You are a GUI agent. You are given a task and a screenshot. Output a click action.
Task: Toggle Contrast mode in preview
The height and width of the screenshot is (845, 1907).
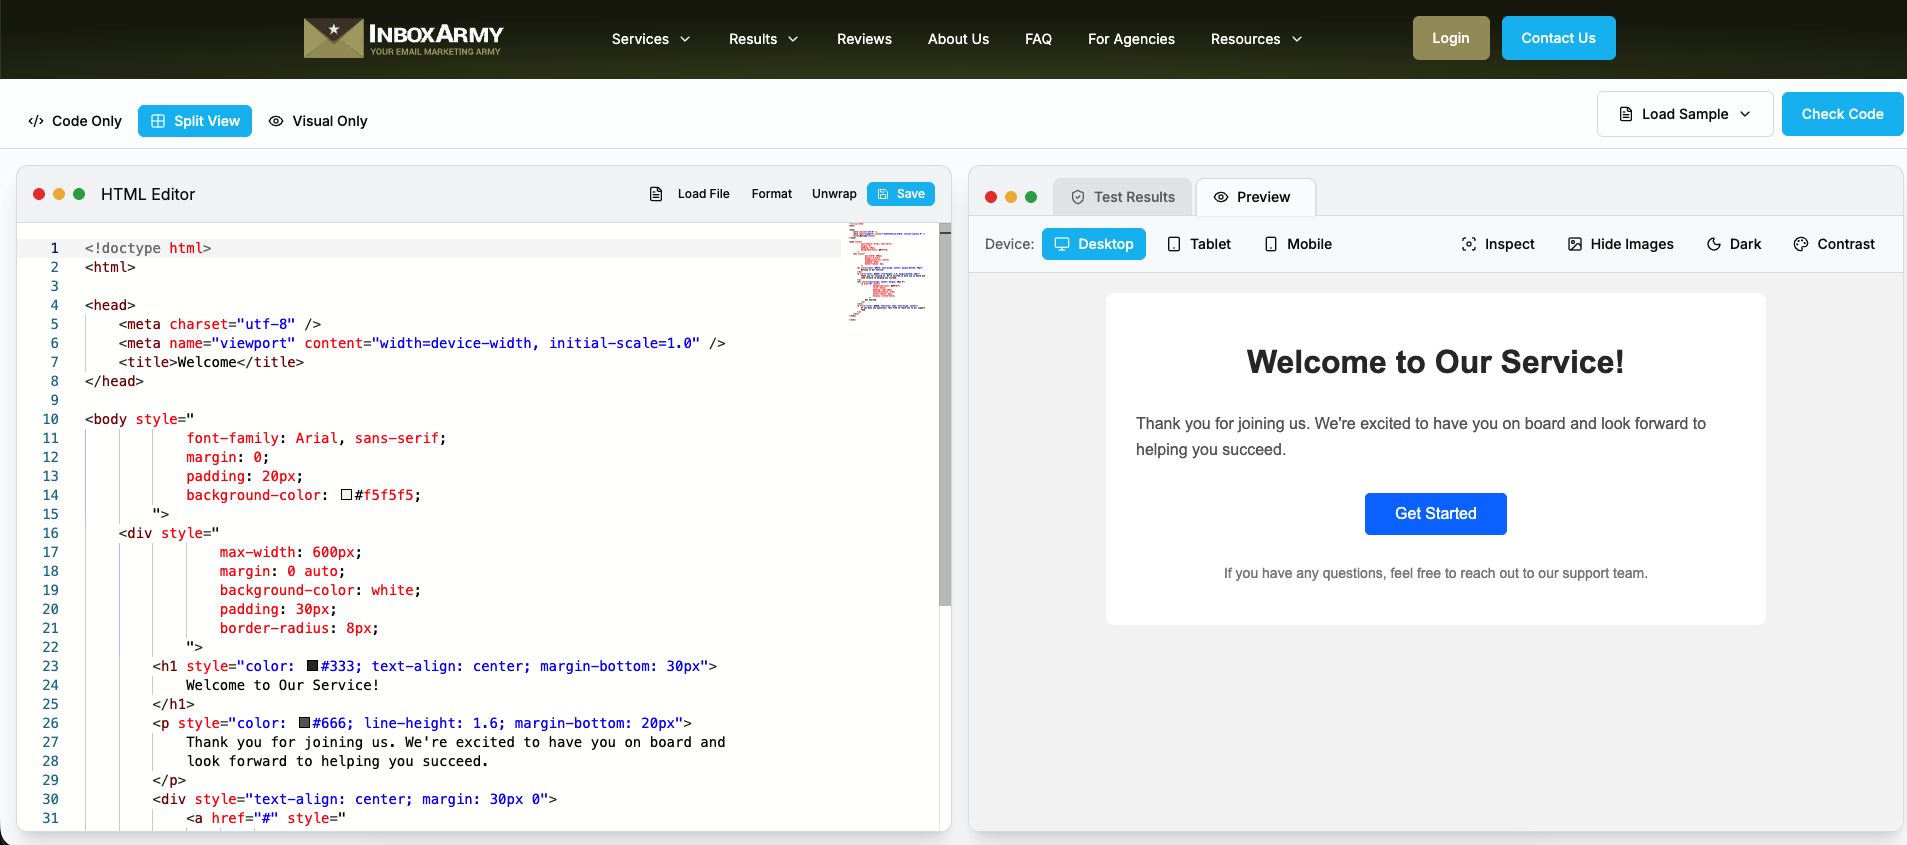coord(1833,244)
